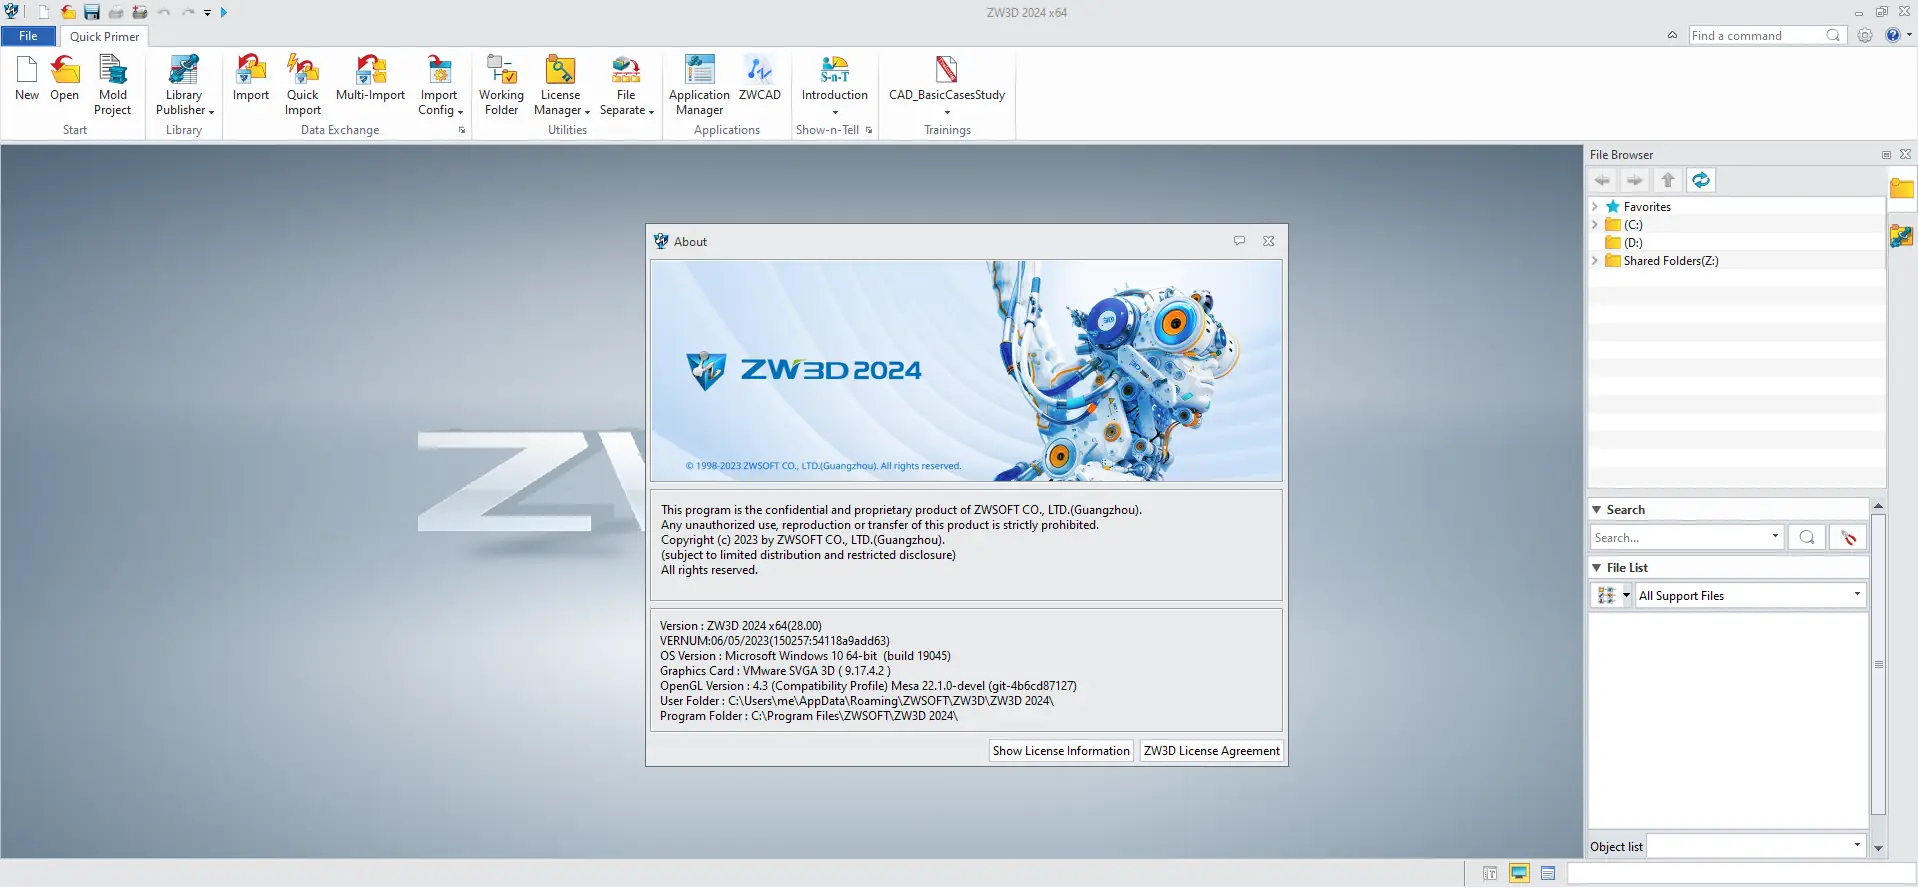
Task: Click the User Folder path text
Action: [857, 701]
